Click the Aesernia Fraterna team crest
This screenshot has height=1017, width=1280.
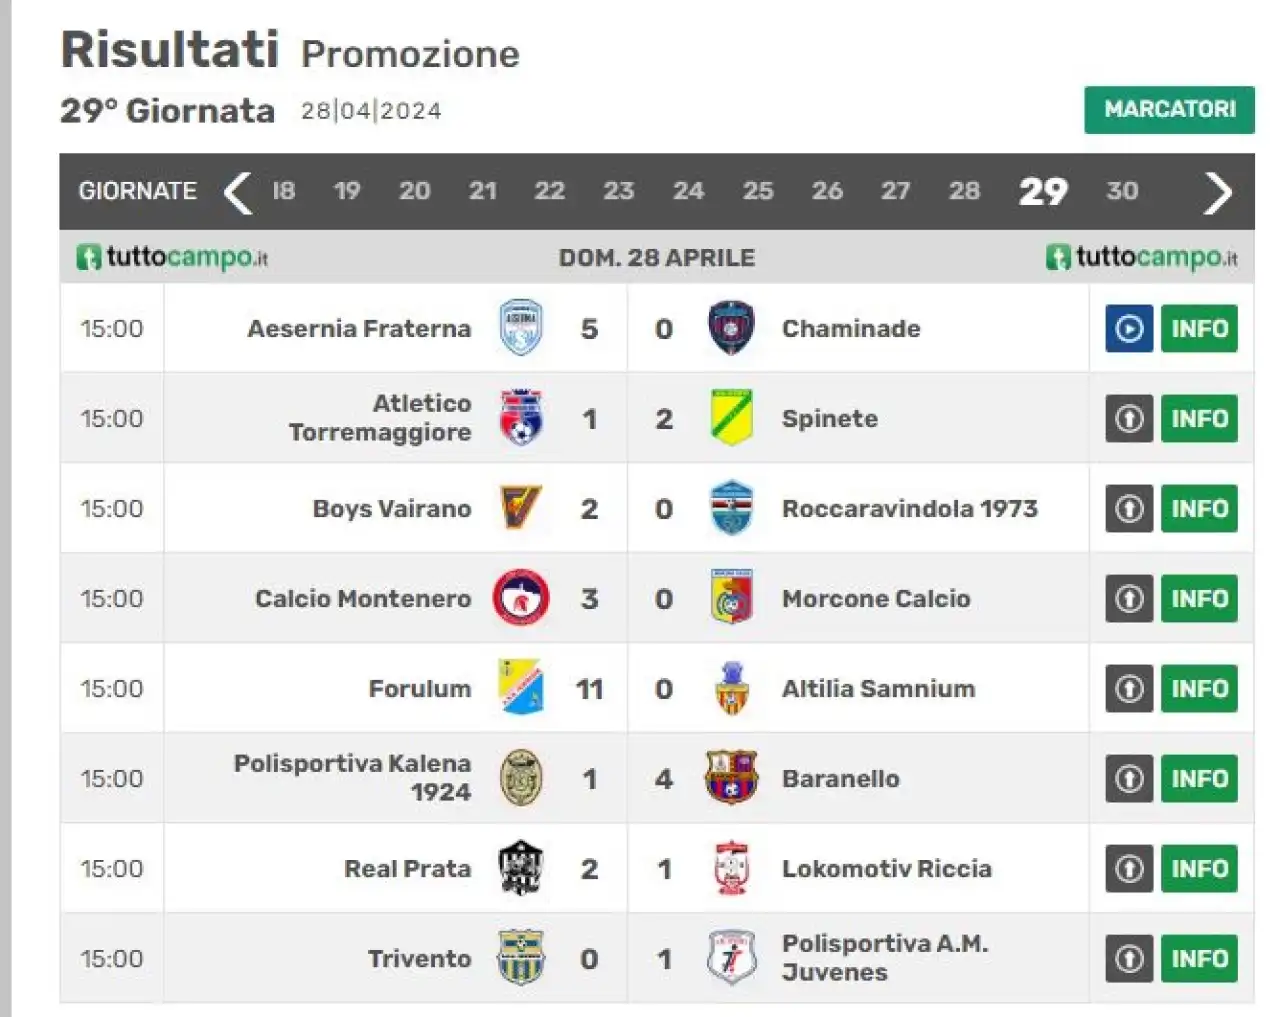(521, 328)
